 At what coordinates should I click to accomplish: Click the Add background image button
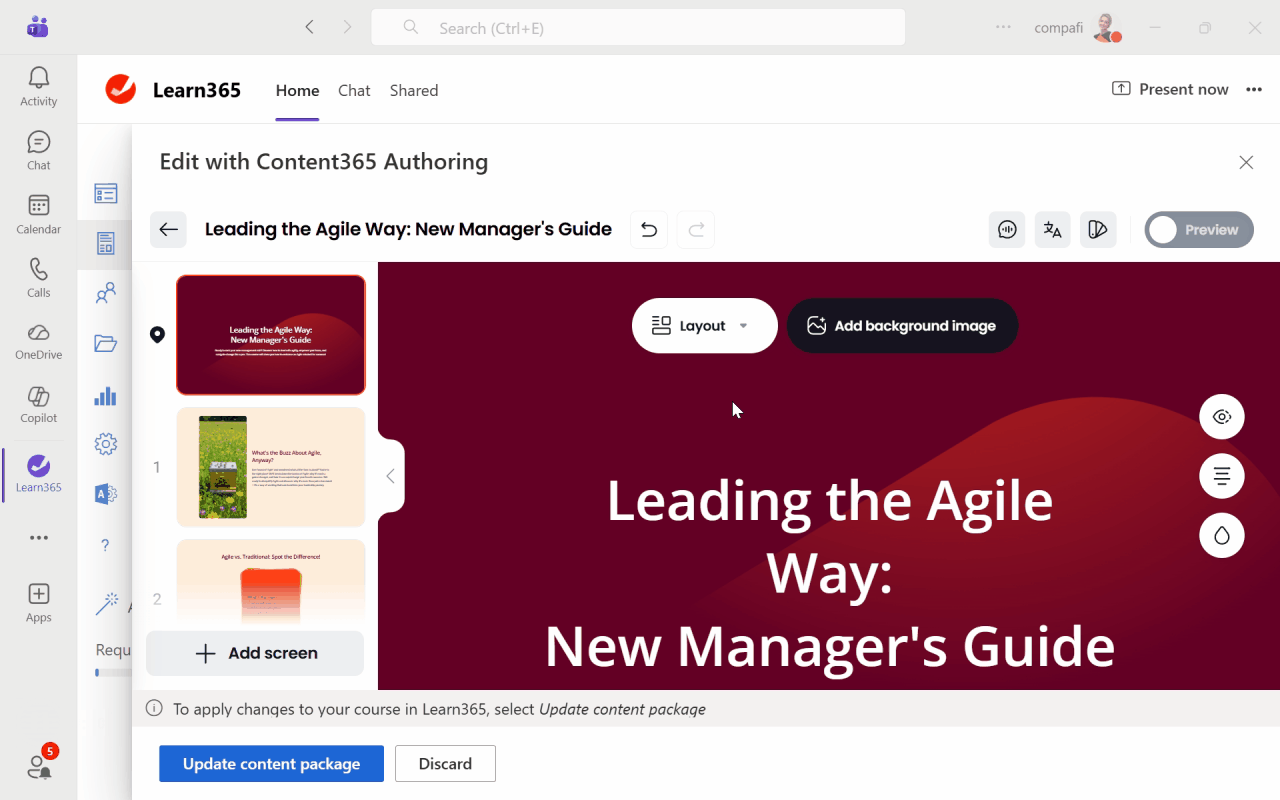[902, 325]
